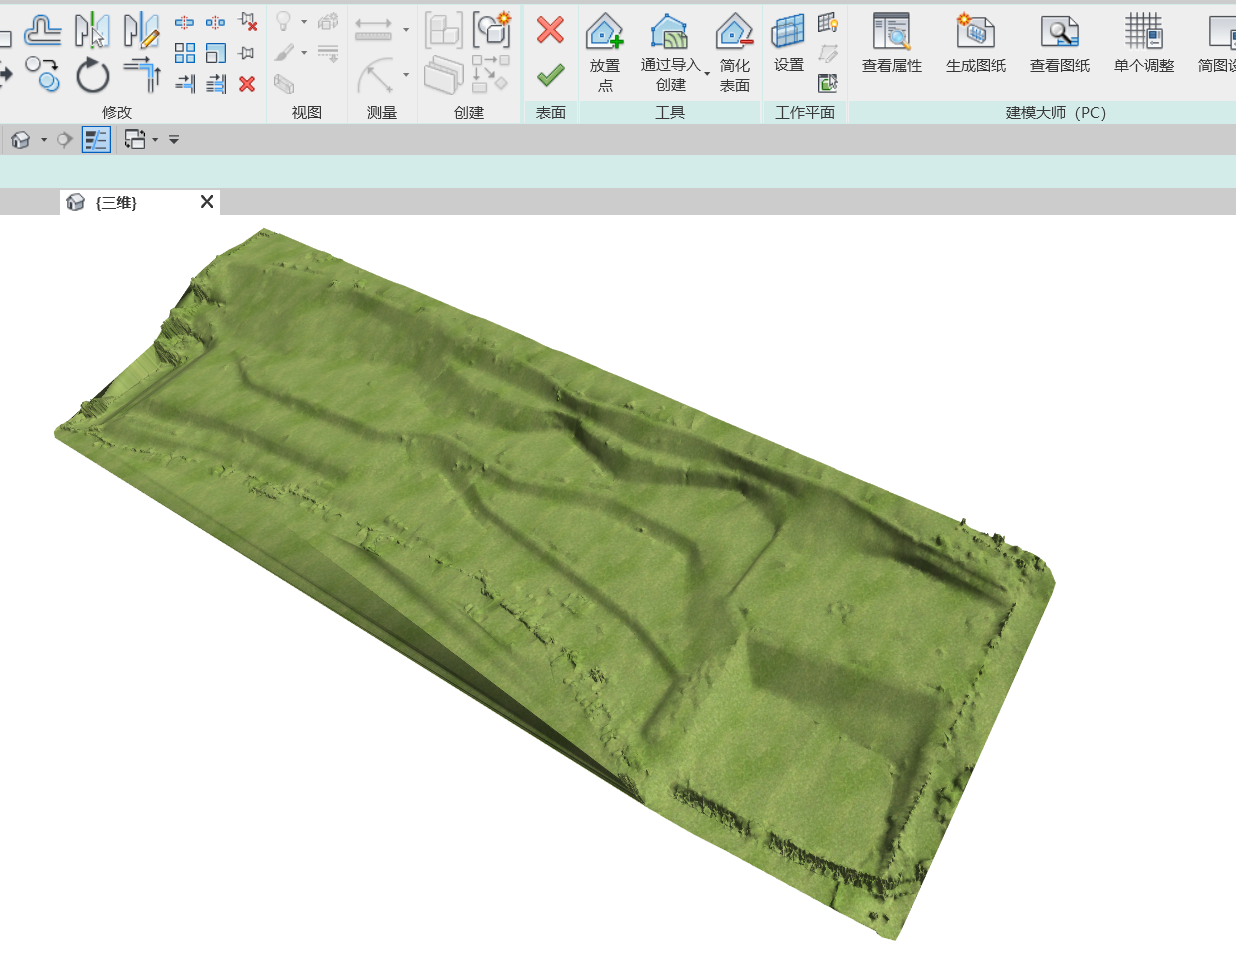Select the Place Point (放置点) tool
The height and width of the screenshot is (964, 1236).
(605, 52)
